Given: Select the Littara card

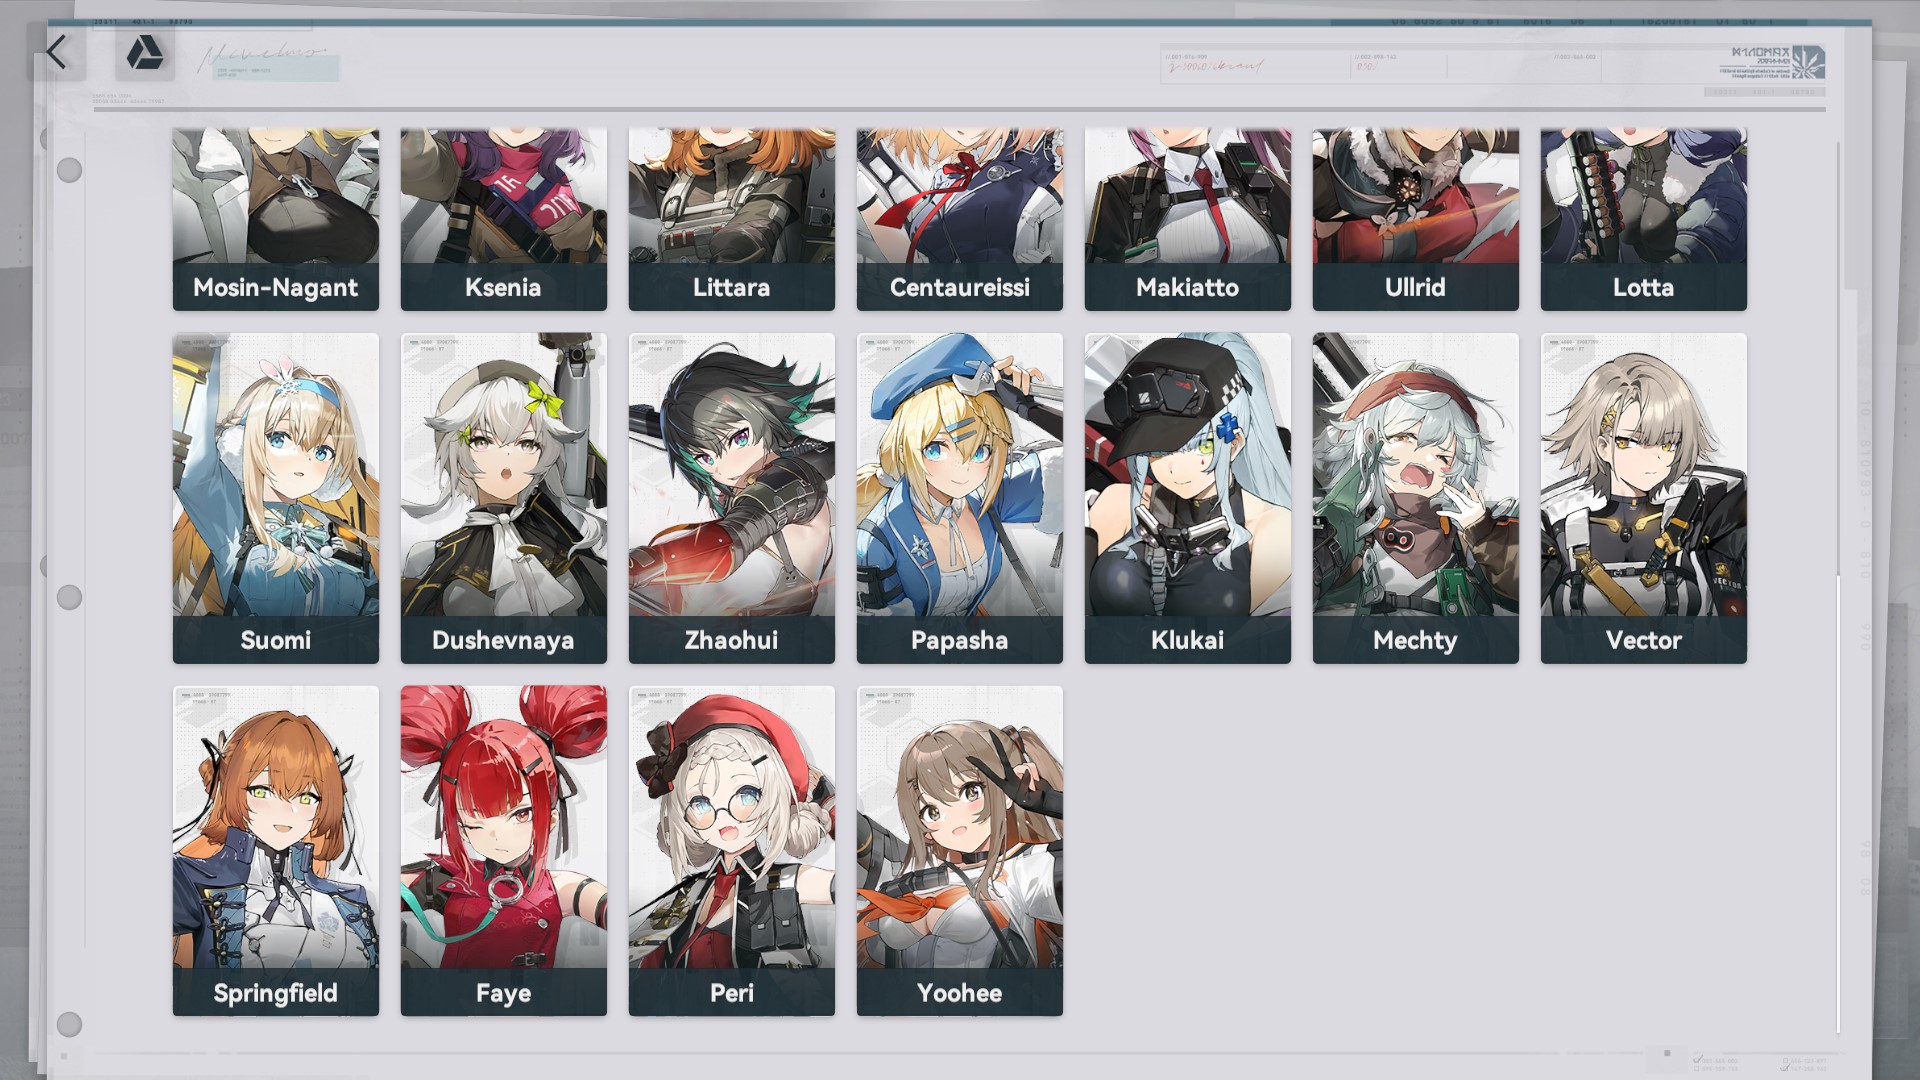Looking at the screenshot, I should 732,219.
